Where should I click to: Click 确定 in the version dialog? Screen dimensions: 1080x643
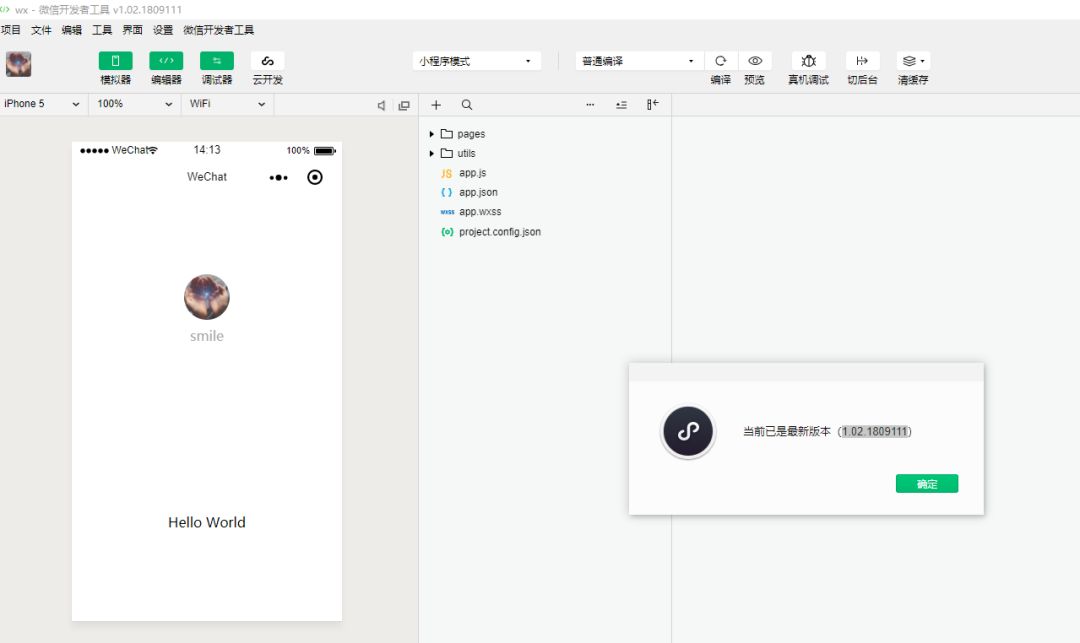click(x=926, y=484)
